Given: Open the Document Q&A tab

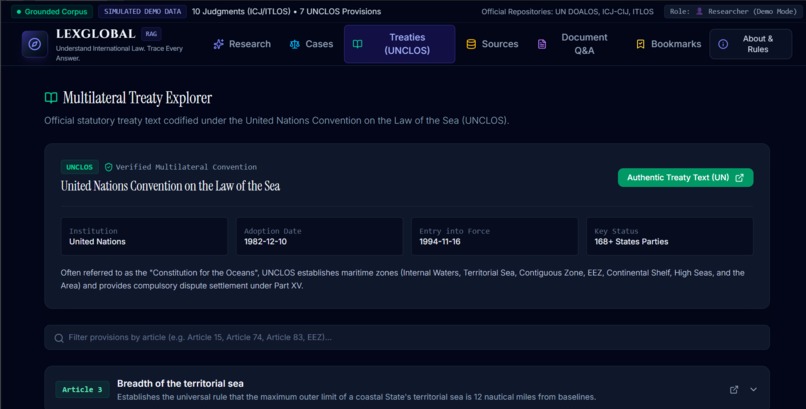Looking at the screenshot, I should pos(576,44).
